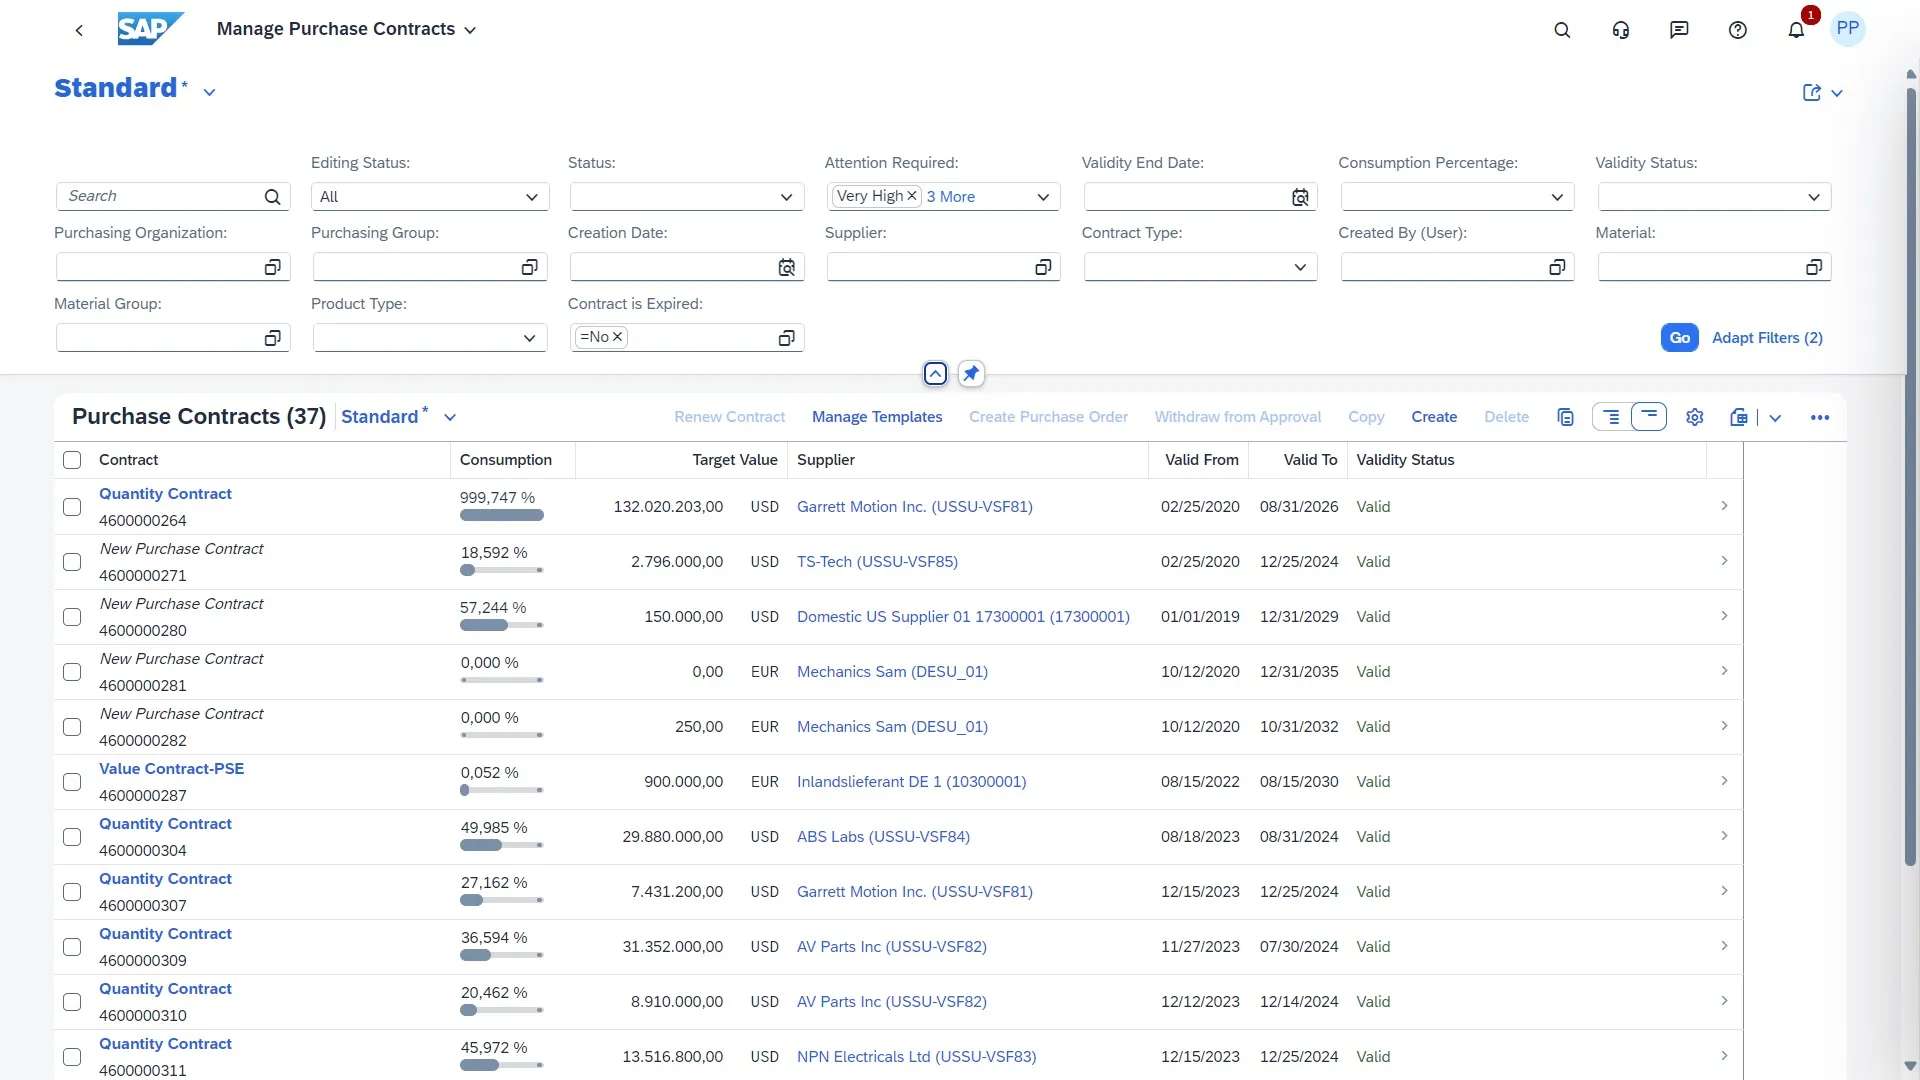Image resolution: width=1920 pixels, height=1080 pixels.
Task: Open Adapt Filters (2)
Action: (x=1767, y=338)
